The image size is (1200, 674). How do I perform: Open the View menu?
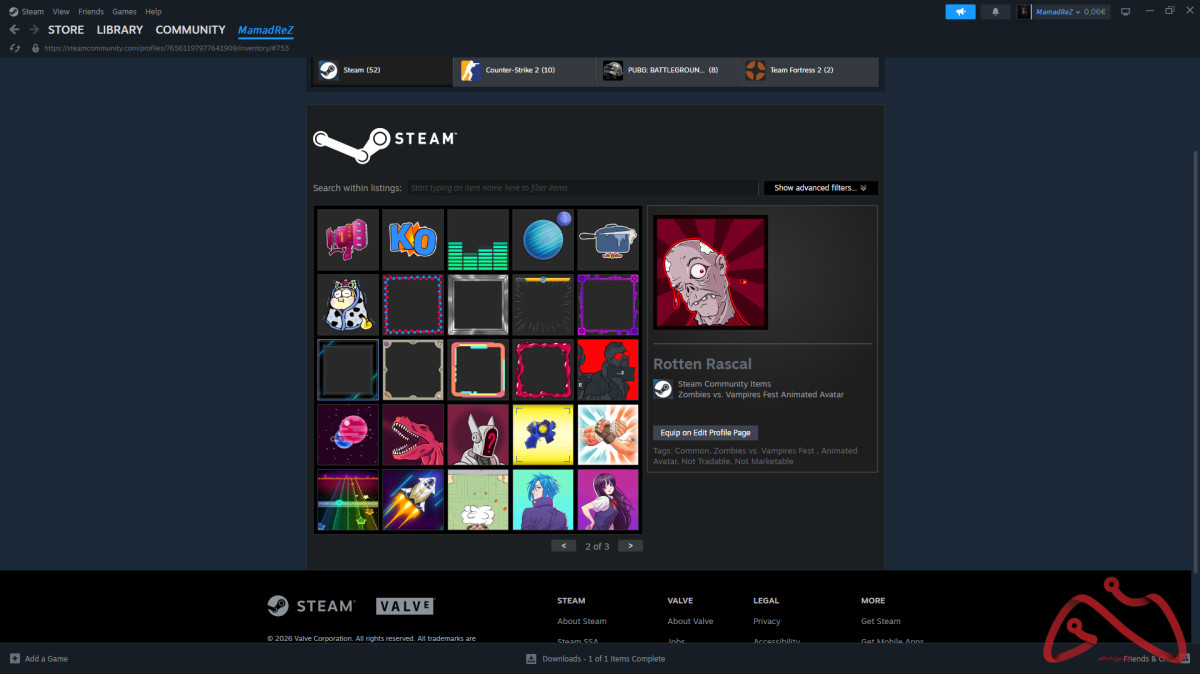[x=61, y=12]
